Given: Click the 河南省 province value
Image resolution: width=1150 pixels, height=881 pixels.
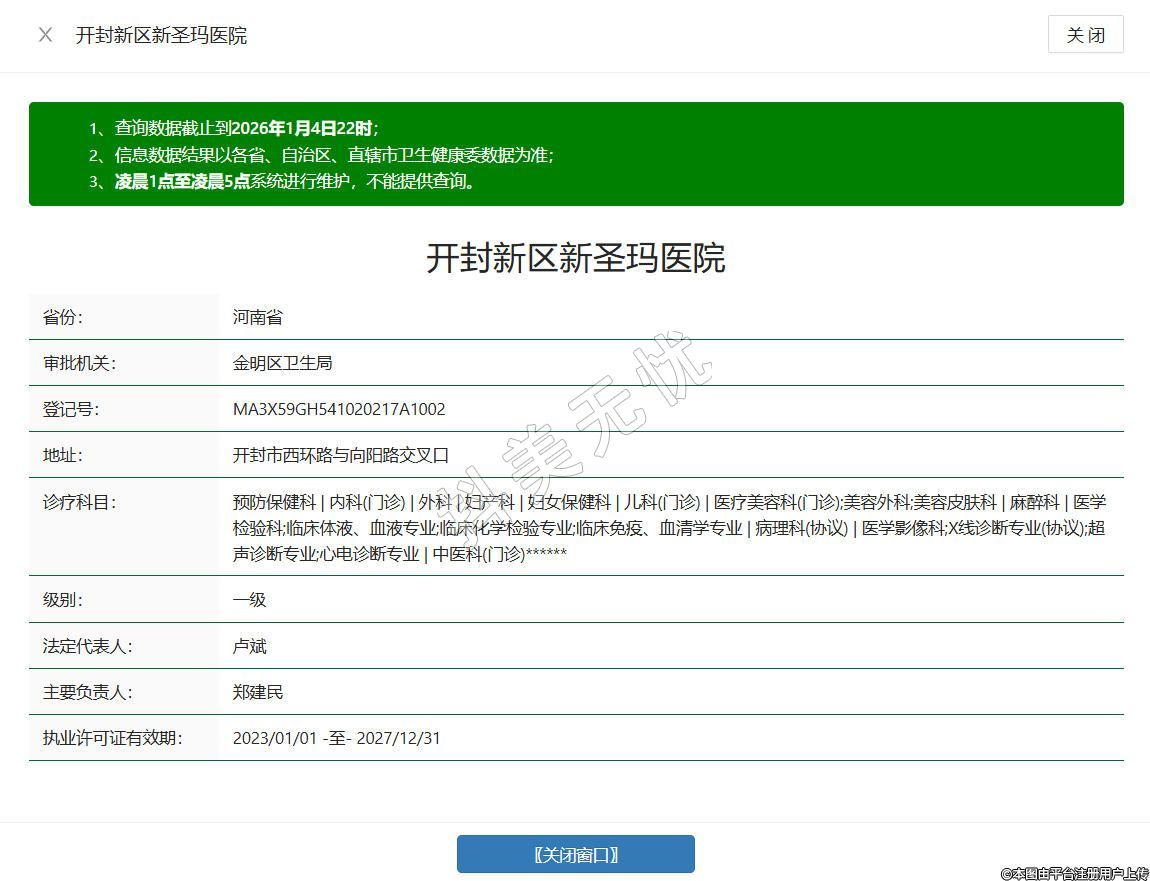Looking at the screenshot, I should click(x=258, y=317).
